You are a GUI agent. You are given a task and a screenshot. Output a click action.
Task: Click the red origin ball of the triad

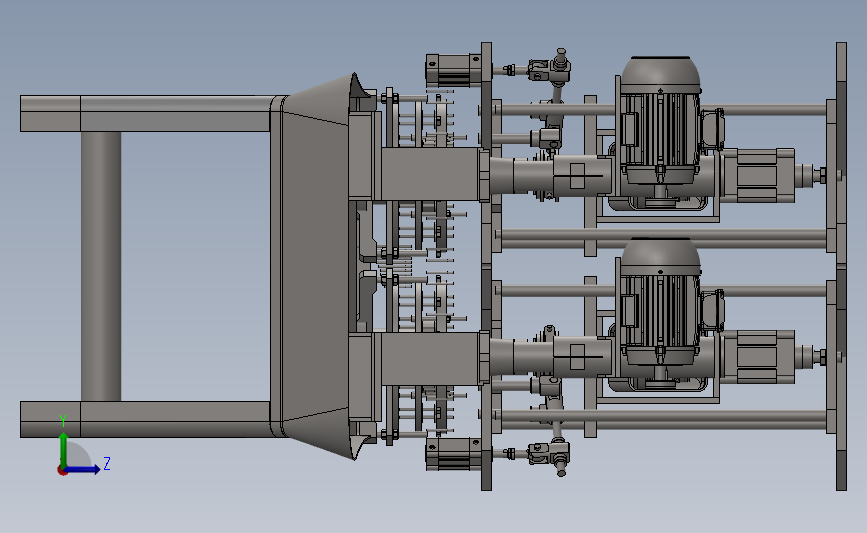point(62,471)
